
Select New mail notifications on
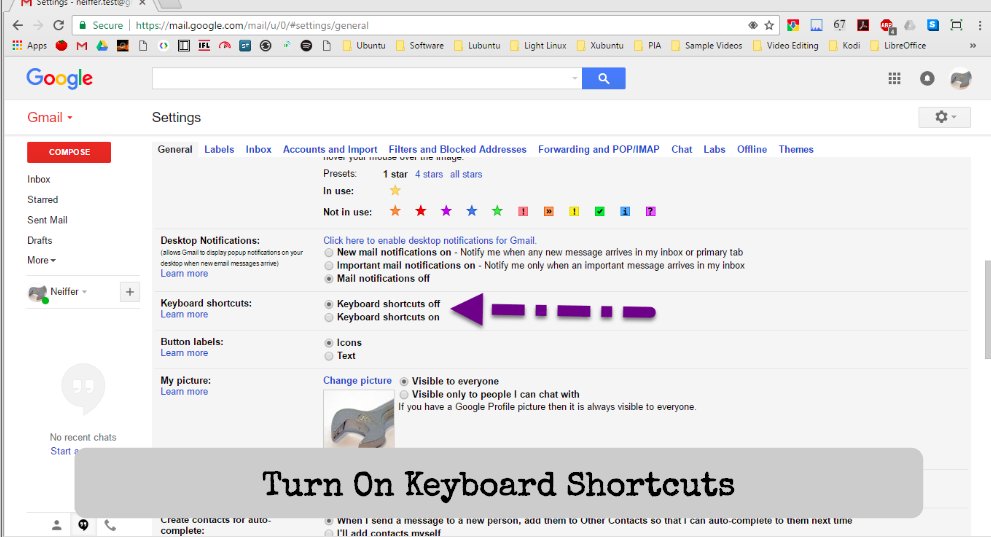[x=329, y=252]
